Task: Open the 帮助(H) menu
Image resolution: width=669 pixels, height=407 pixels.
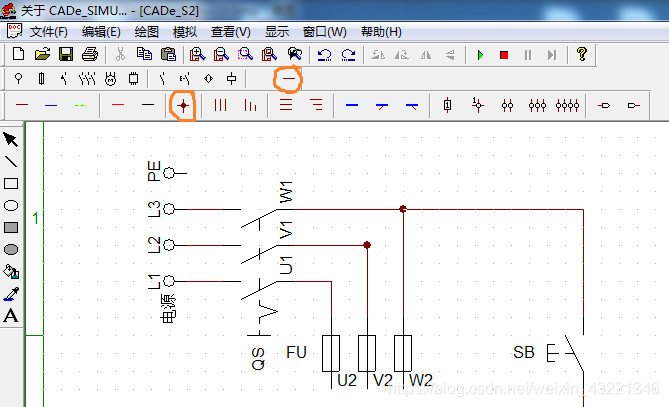Action: pyautogui.click(x=381, y=32)
